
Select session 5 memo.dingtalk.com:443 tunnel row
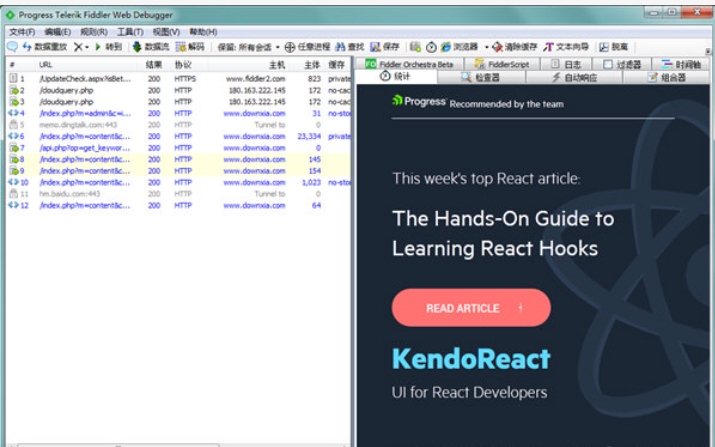pyautogui.click(x=179, y=125)
